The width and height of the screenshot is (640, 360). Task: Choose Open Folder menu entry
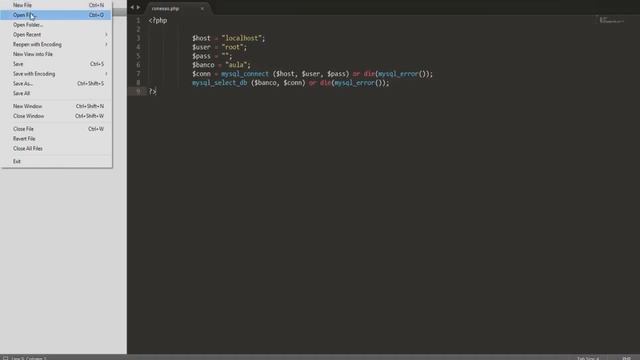coord(56,25)
